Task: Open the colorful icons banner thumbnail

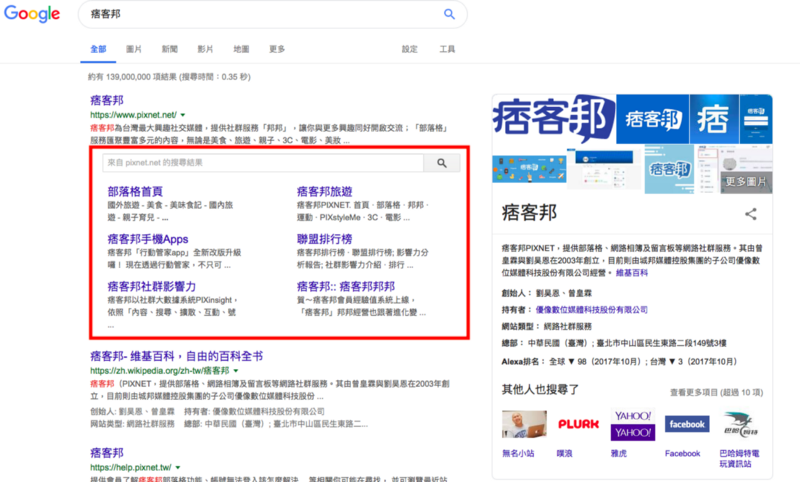Action: point(529,169)
